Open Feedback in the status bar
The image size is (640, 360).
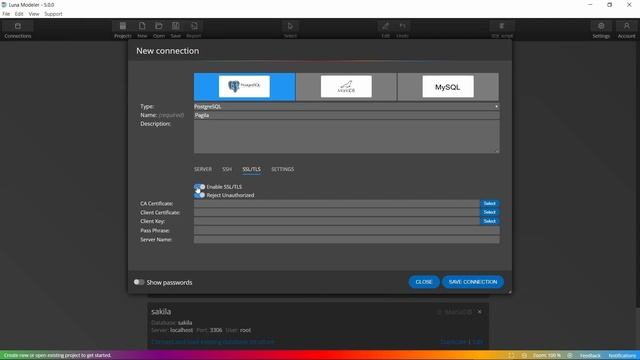[x=590, y=356]
